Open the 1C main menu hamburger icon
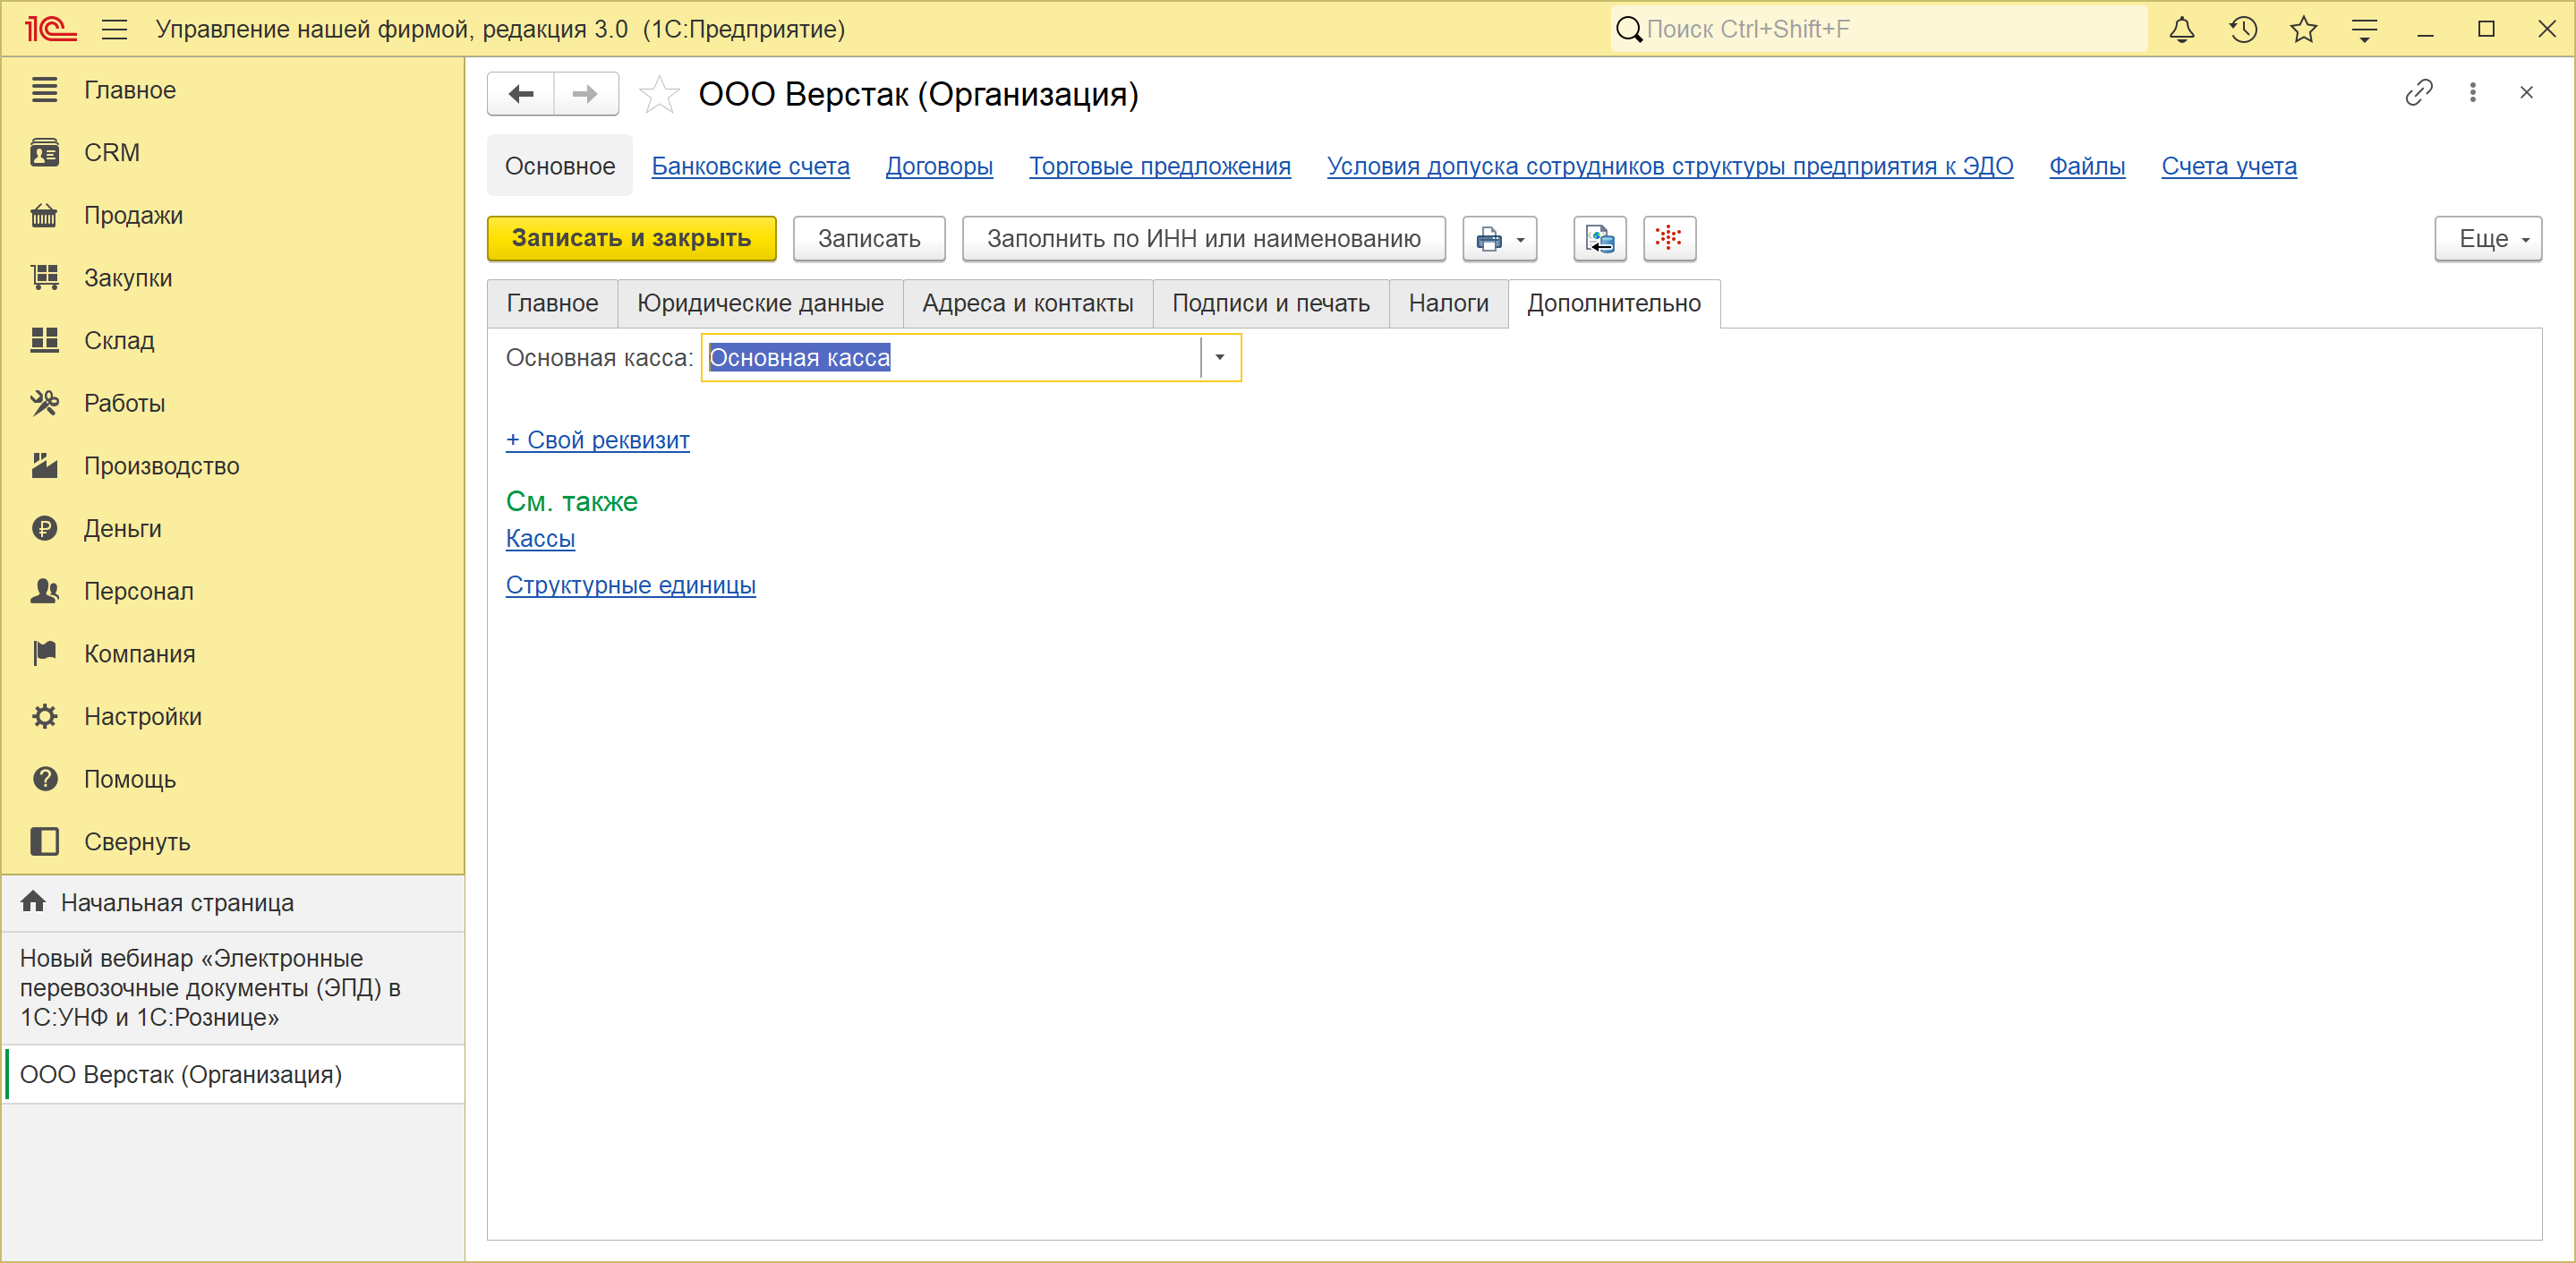Image resolution: width=2576 pixels, height=1263 pixels. pos(114,29)
